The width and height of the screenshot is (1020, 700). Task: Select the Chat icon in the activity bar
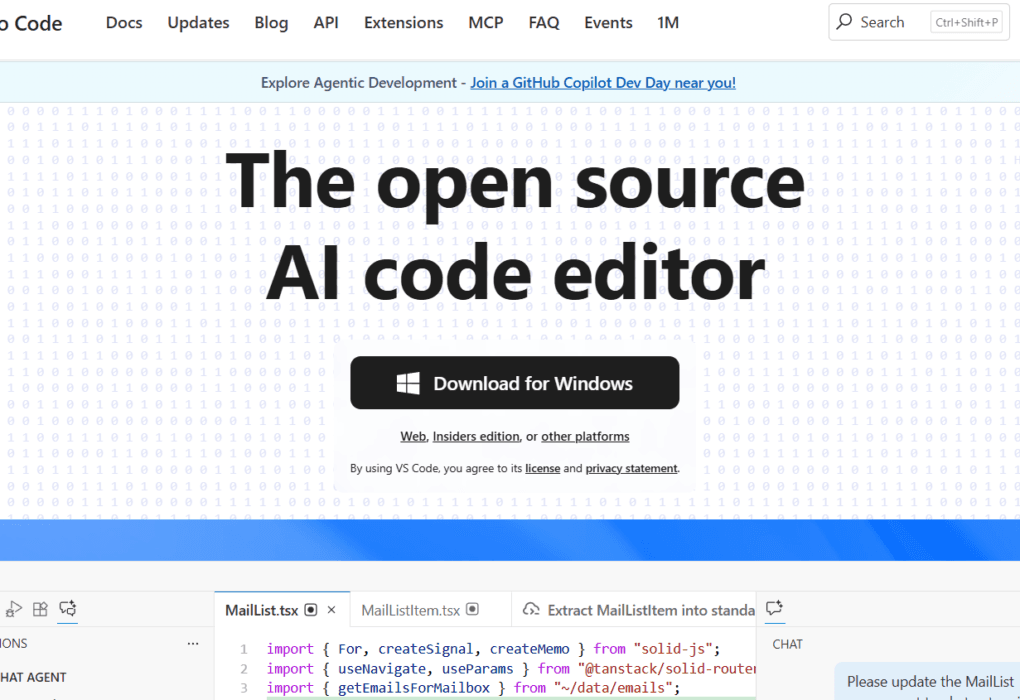(x=68, y=608)
